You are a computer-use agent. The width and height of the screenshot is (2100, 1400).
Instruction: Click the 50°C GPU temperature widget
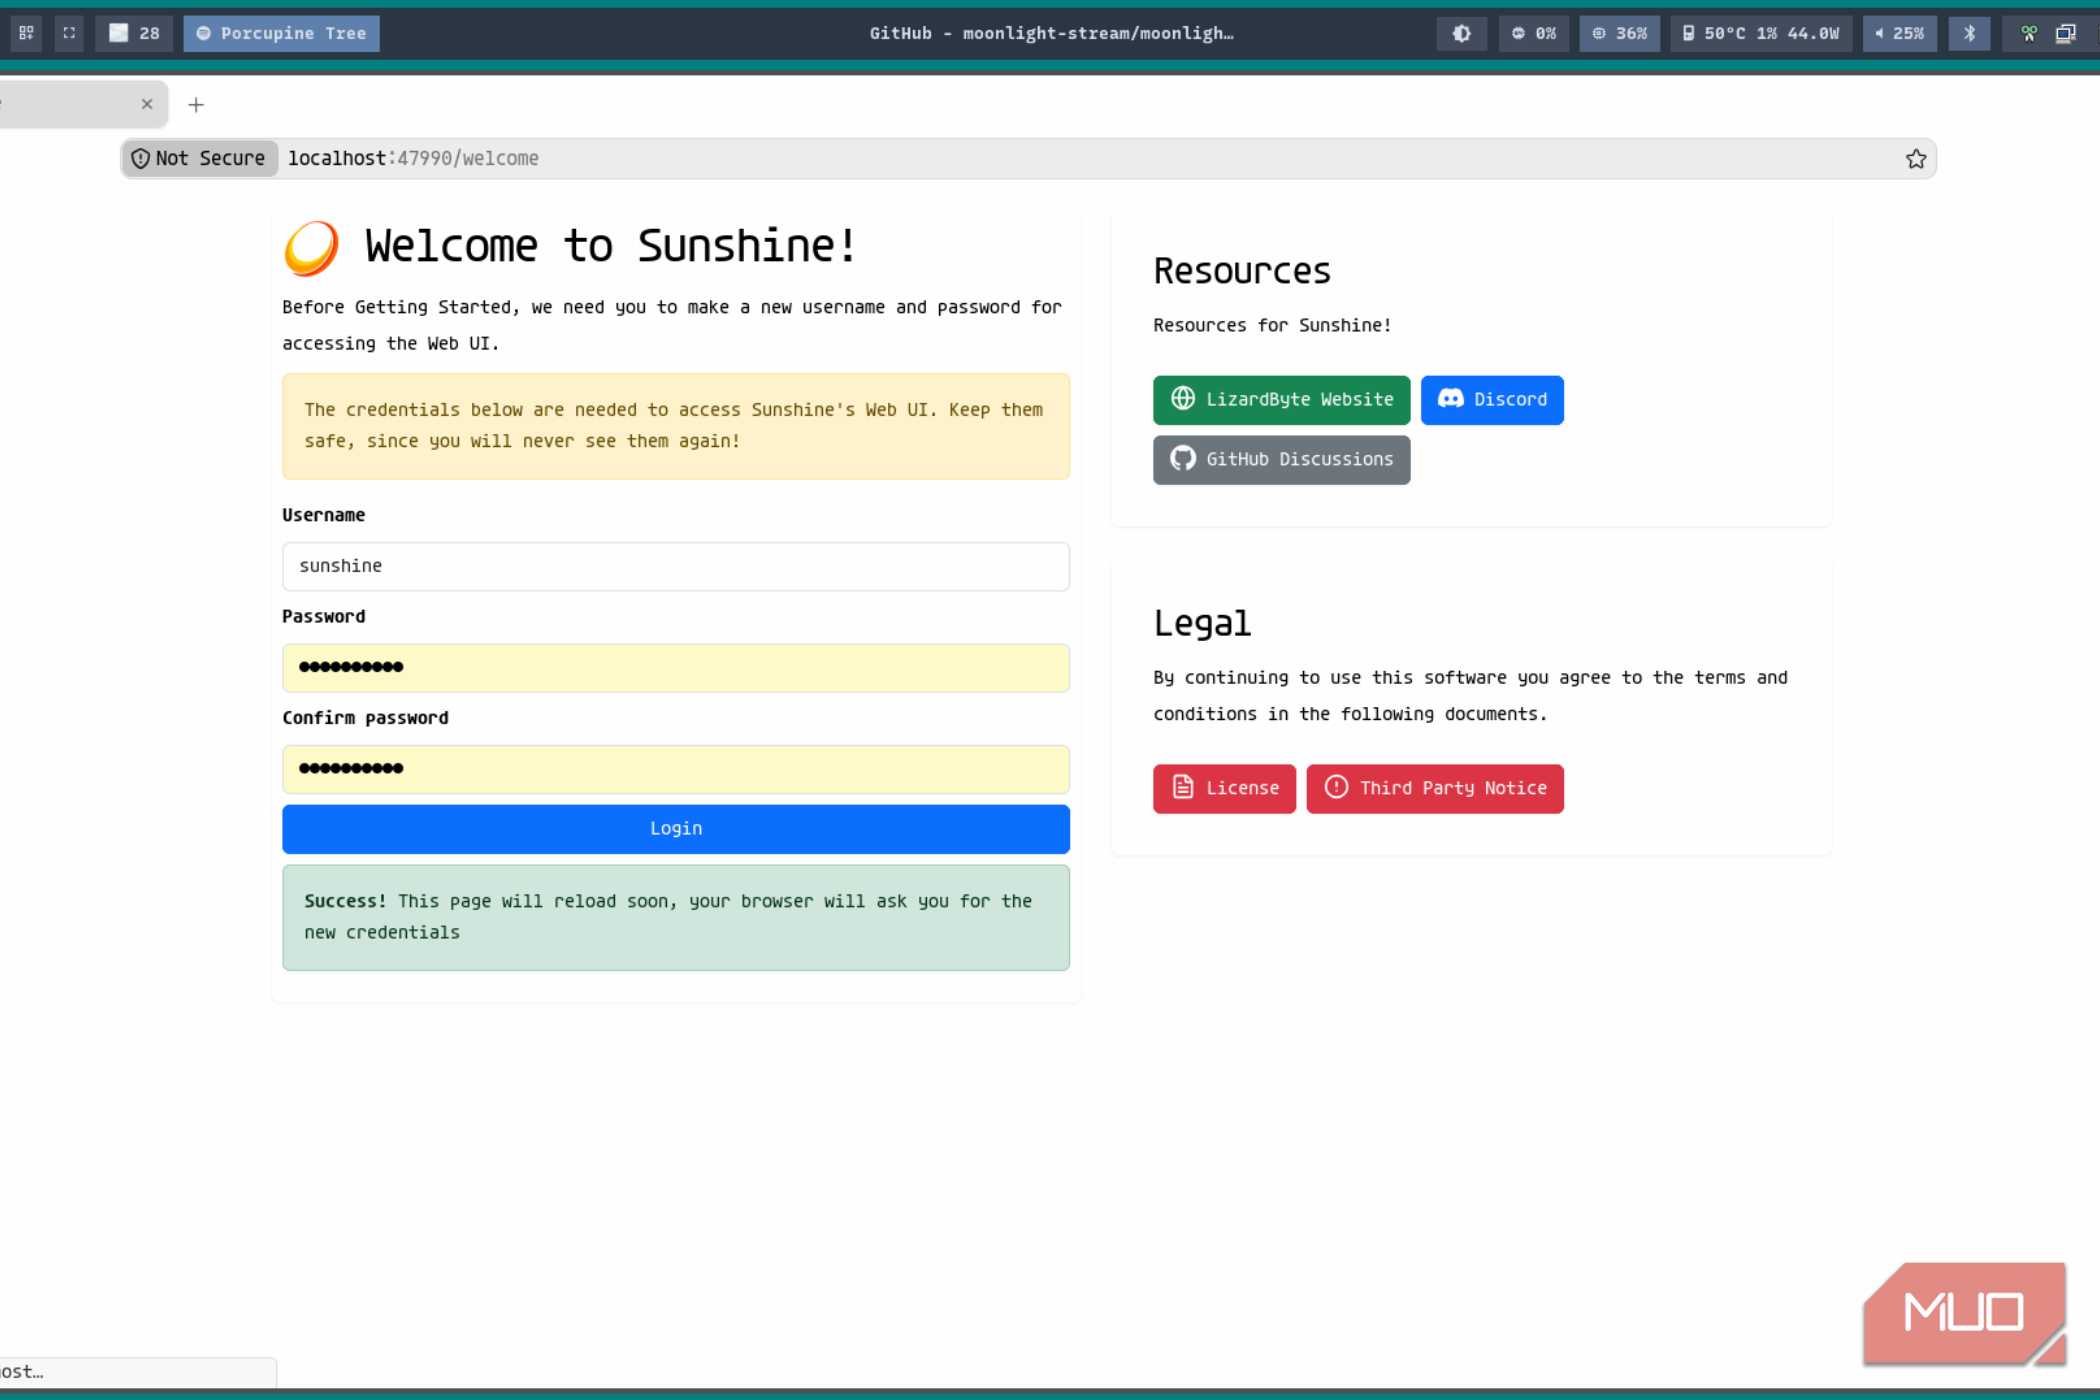(1761, 33)
